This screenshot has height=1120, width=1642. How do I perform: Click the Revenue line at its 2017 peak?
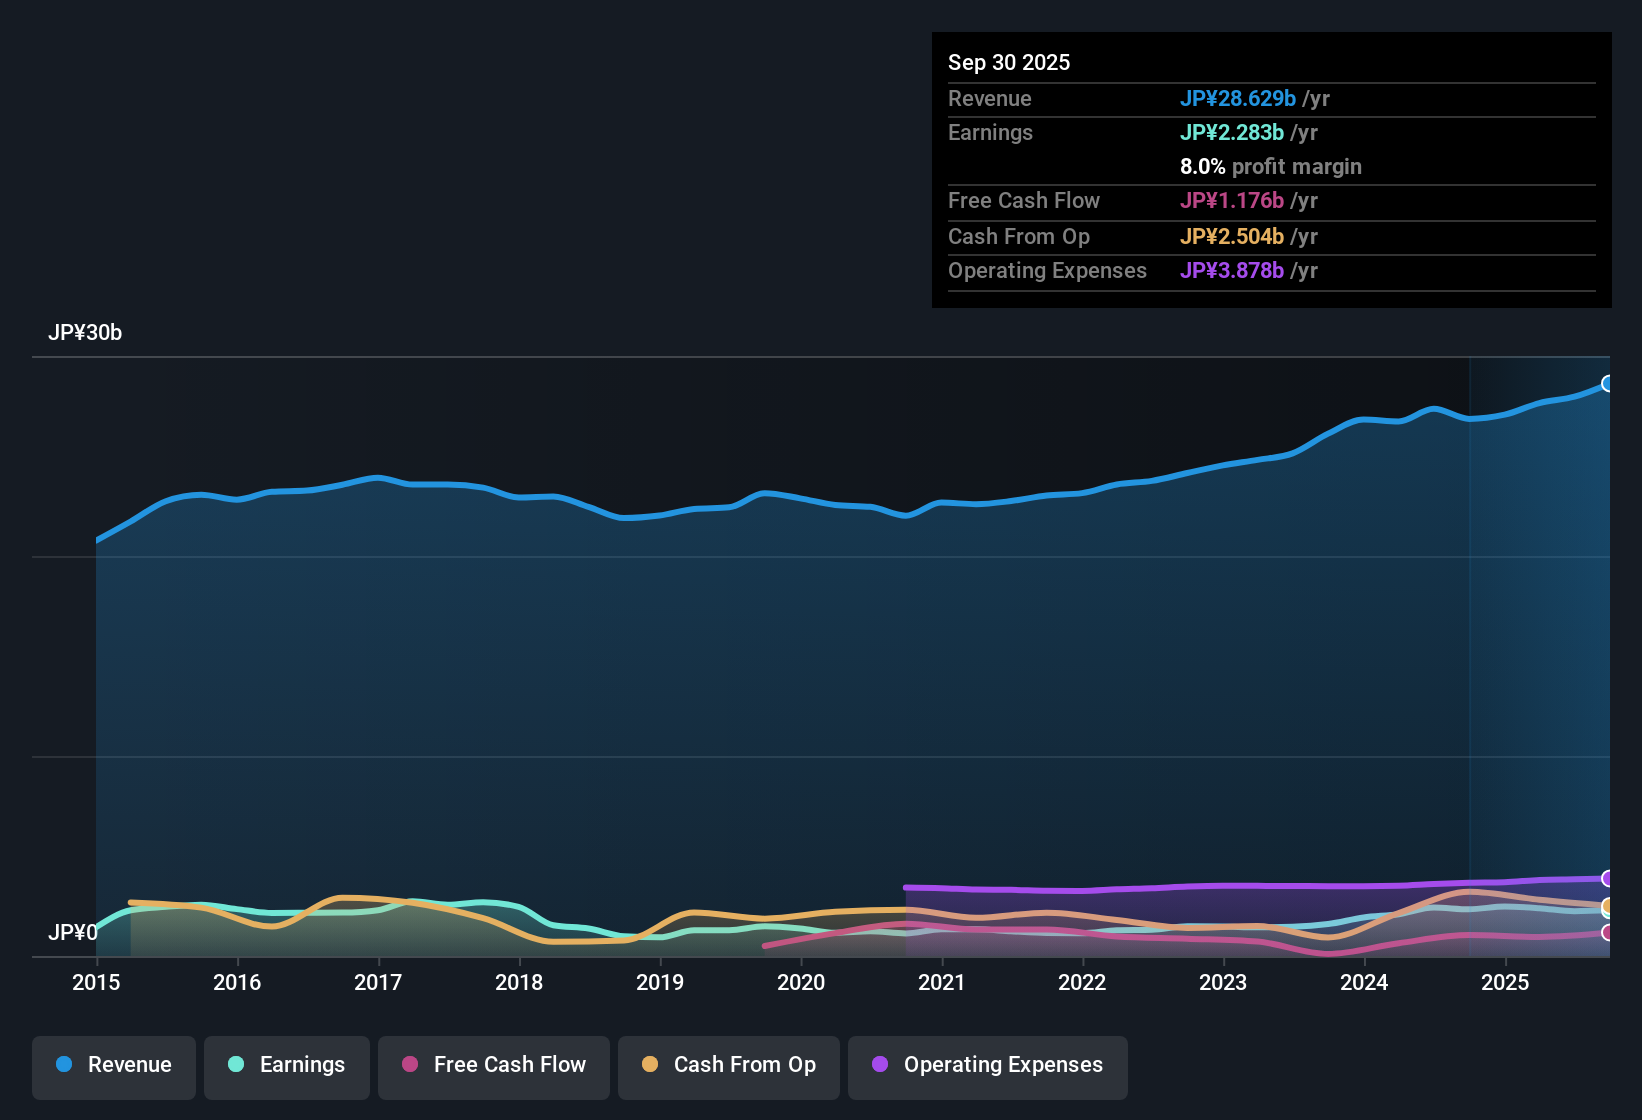[x=376, y=477]
